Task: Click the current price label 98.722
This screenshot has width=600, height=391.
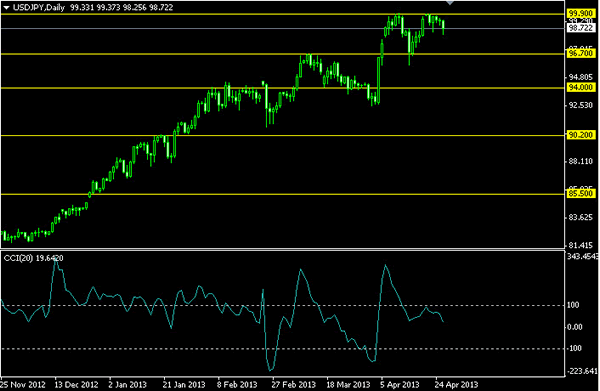Action: coord(580,28)
